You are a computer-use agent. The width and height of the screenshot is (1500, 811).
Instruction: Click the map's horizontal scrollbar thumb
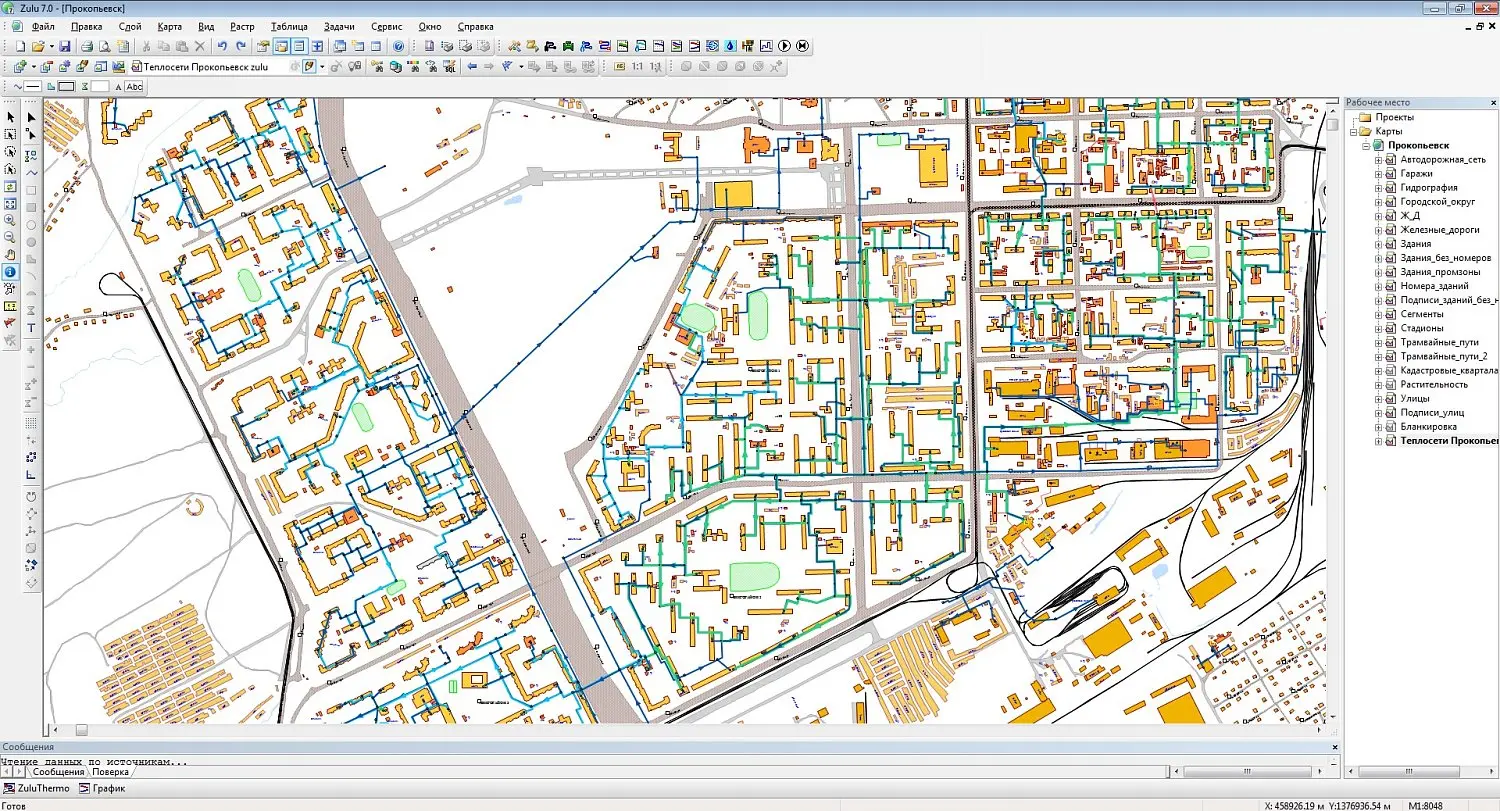coord(82,730)
